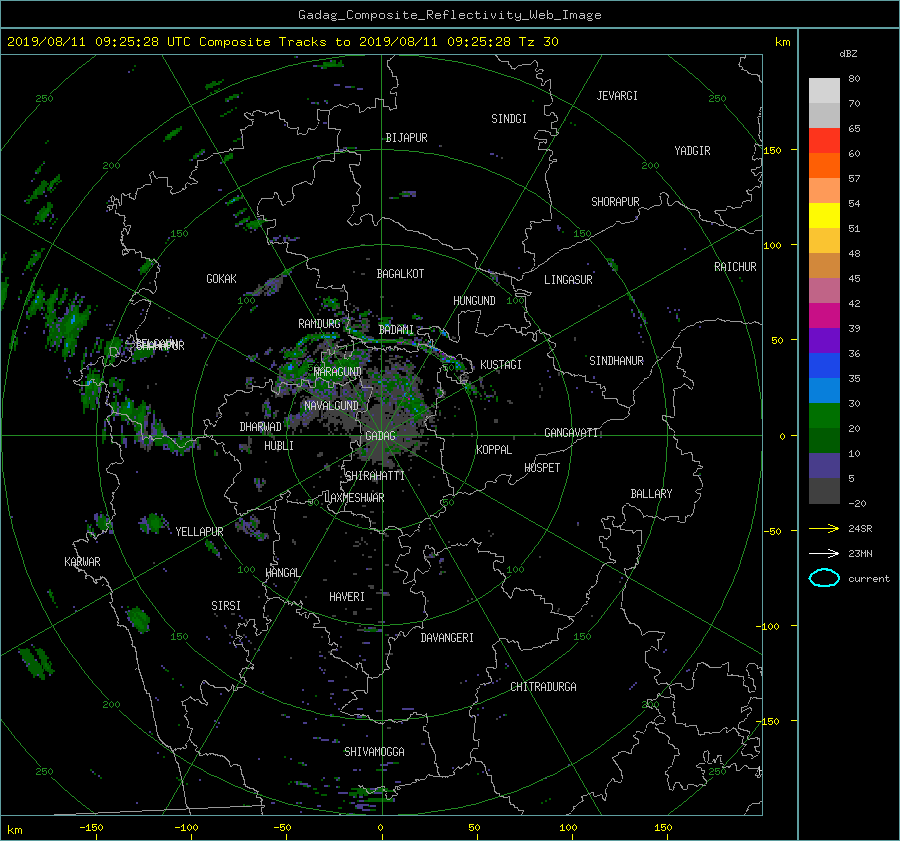Click the -150 tick on bottom axis

point(91,828)
